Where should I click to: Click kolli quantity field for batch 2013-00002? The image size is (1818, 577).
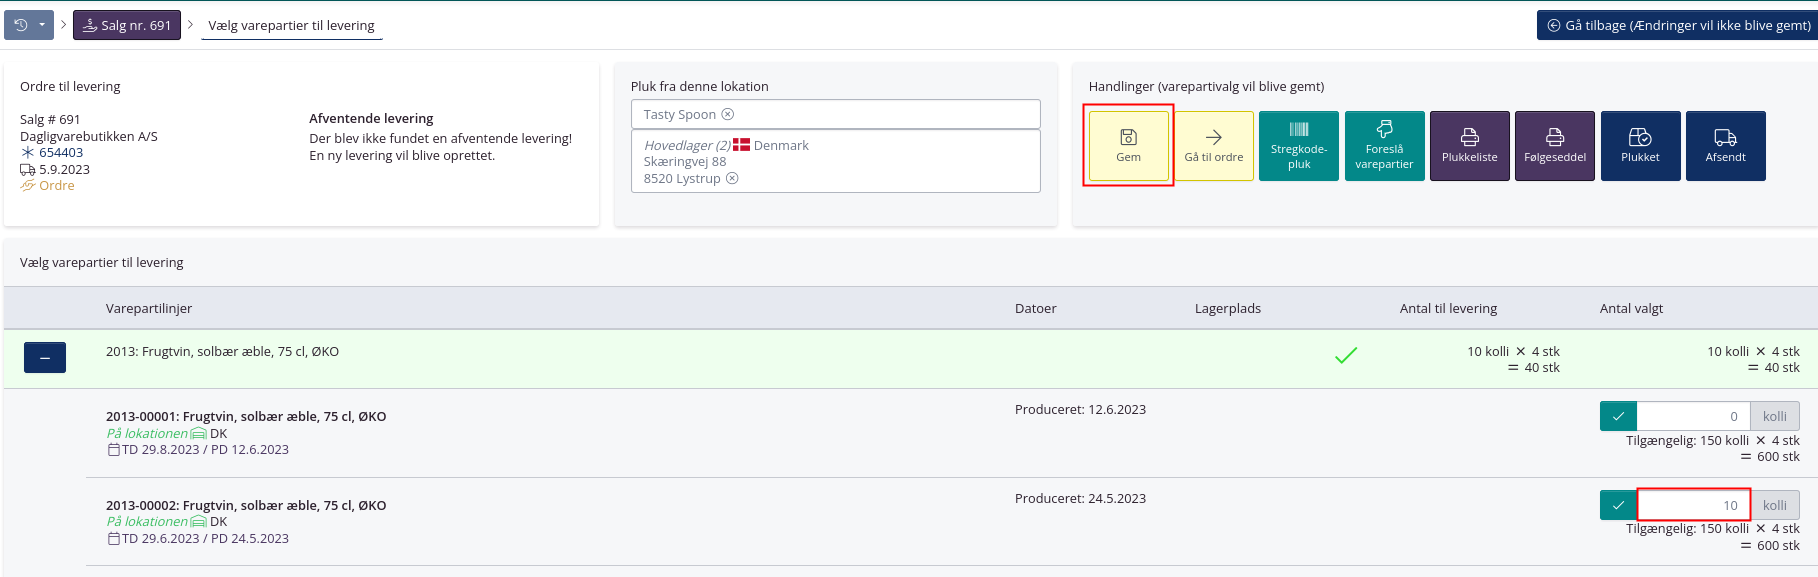coord(1693,505)
